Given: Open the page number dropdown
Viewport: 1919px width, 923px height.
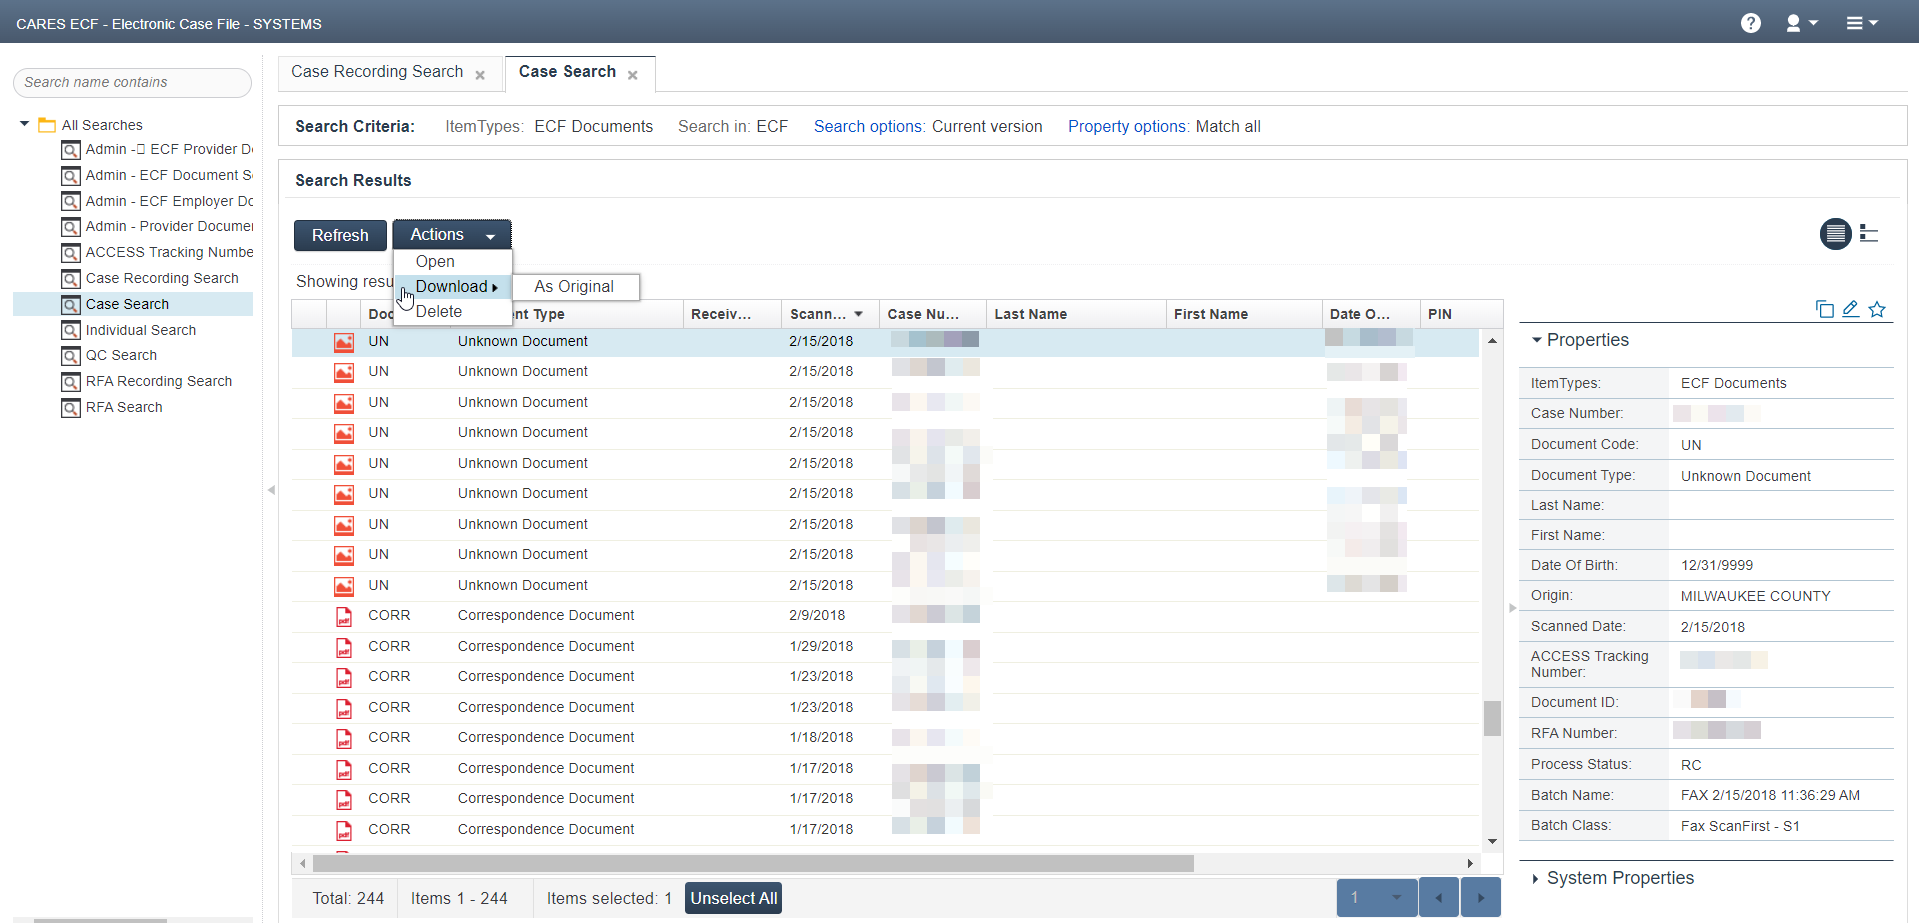Looking at the screenshot, I should click(1395, 898).
